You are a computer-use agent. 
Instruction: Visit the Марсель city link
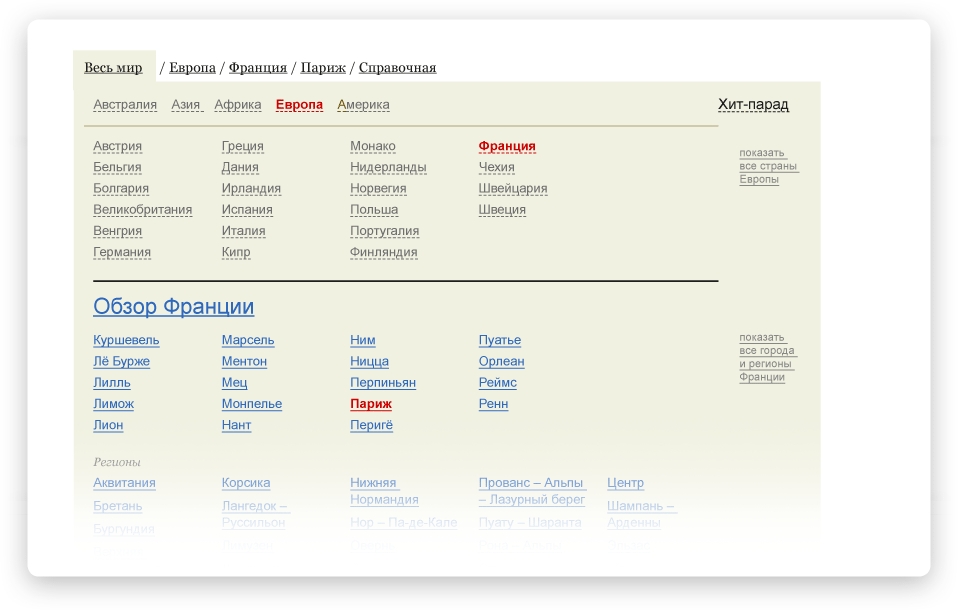248,340
